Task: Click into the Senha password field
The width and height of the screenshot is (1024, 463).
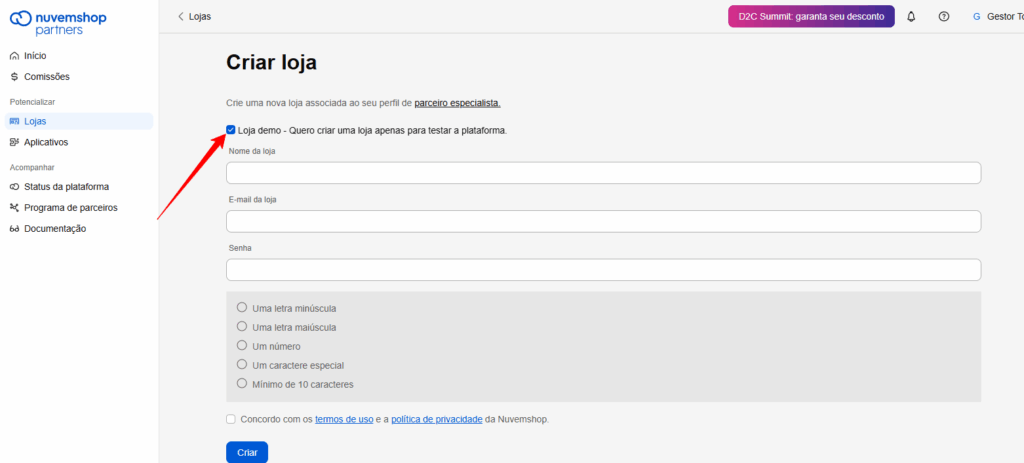Action: tap(603, 270)
